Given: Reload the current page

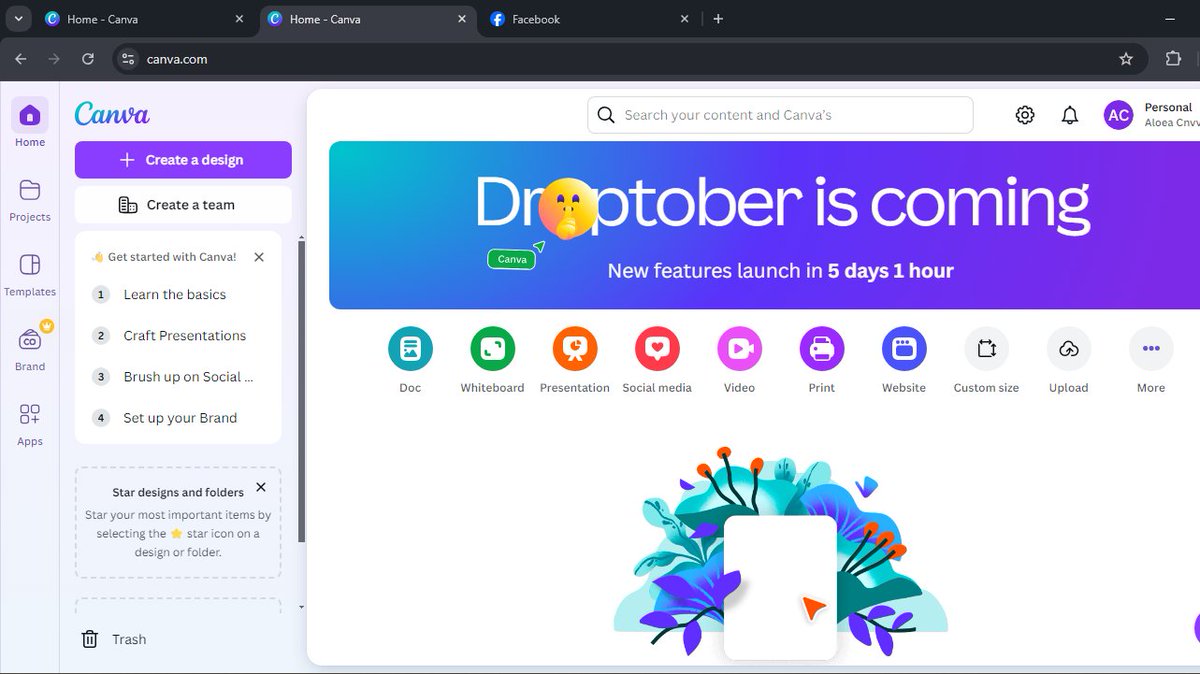Looking at the screenshot, I should tap(88, 59).
